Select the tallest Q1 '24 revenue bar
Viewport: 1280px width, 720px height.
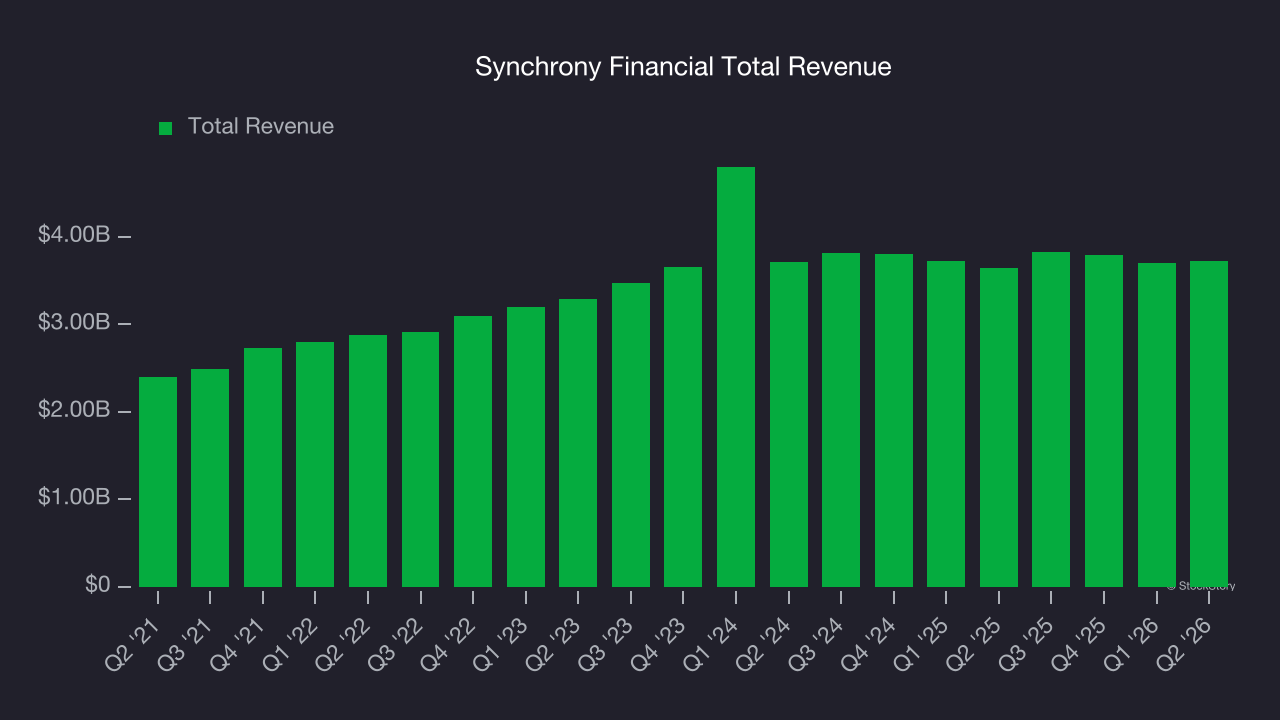click(x=736, y=377)
